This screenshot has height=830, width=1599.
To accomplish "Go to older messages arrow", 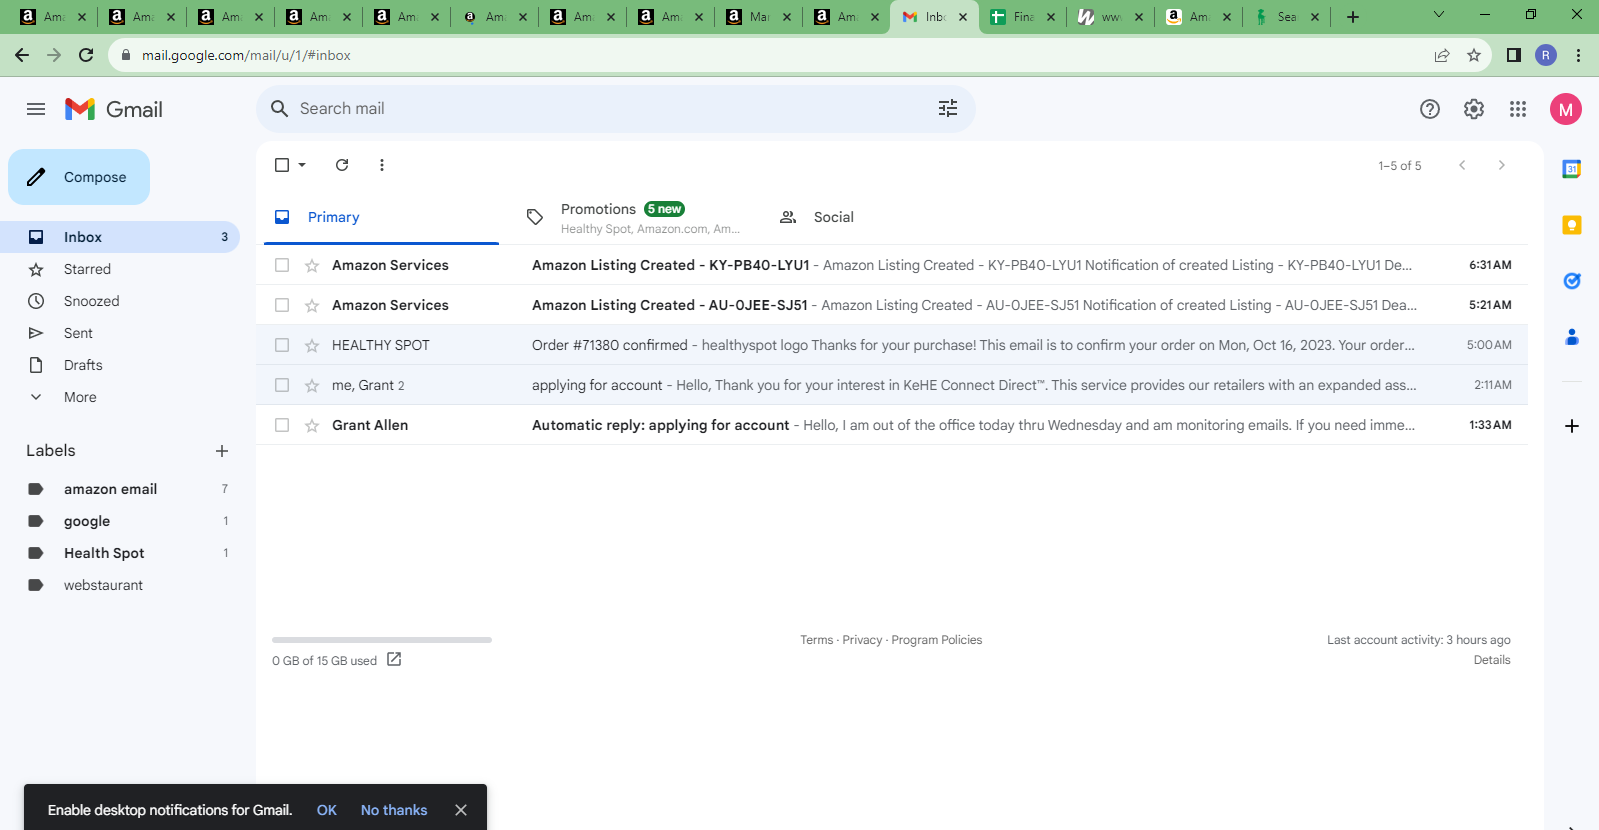I will [x=1501, y=165].
